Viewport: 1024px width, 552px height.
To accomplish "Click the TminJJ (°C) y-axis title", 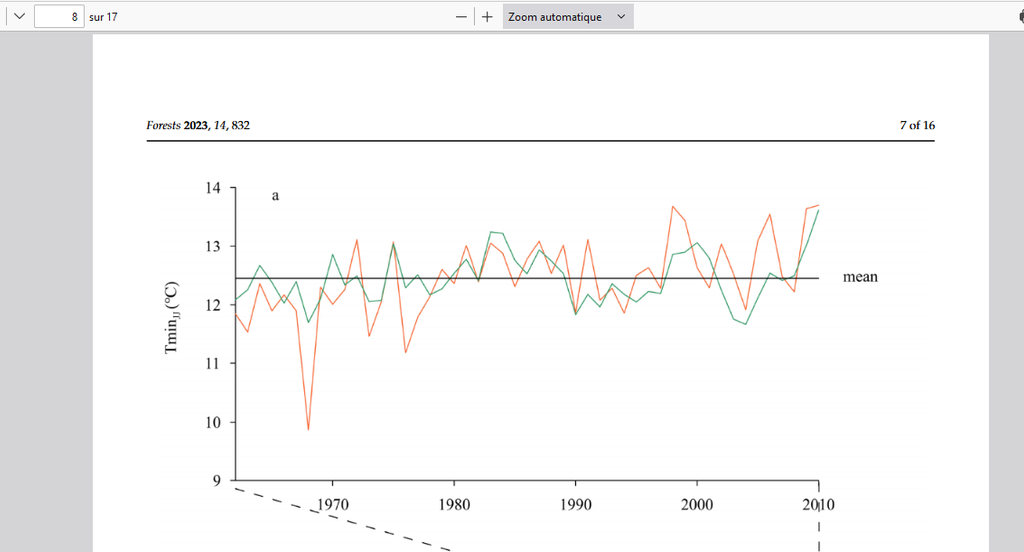I will pos(171,316).
